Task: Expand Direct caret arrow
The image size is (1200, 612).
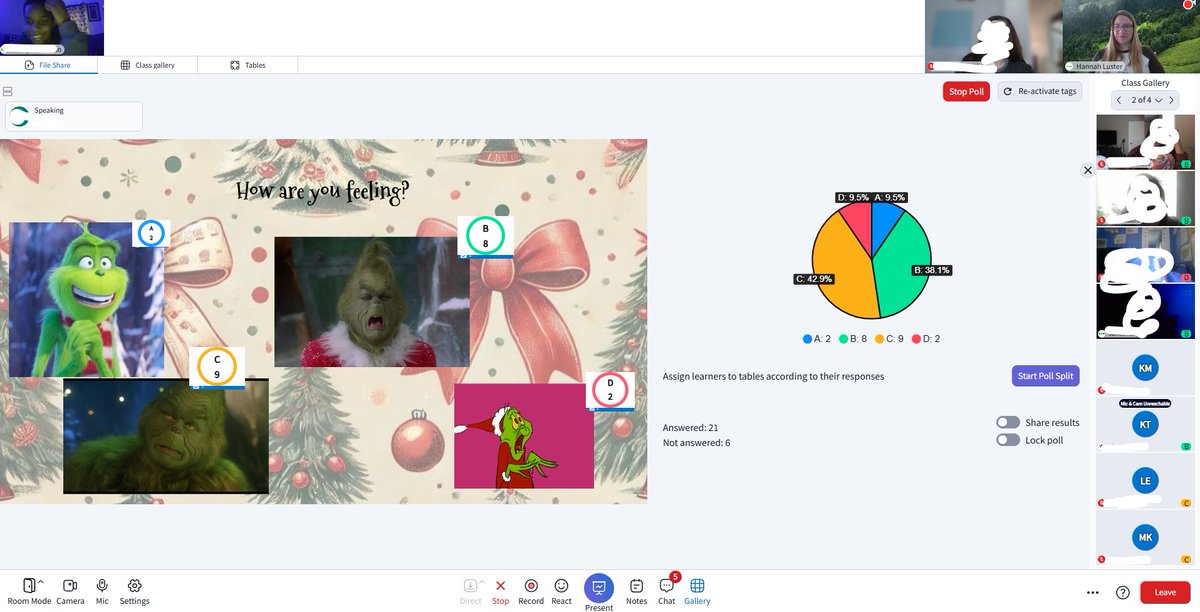Action: pos(482,581)
